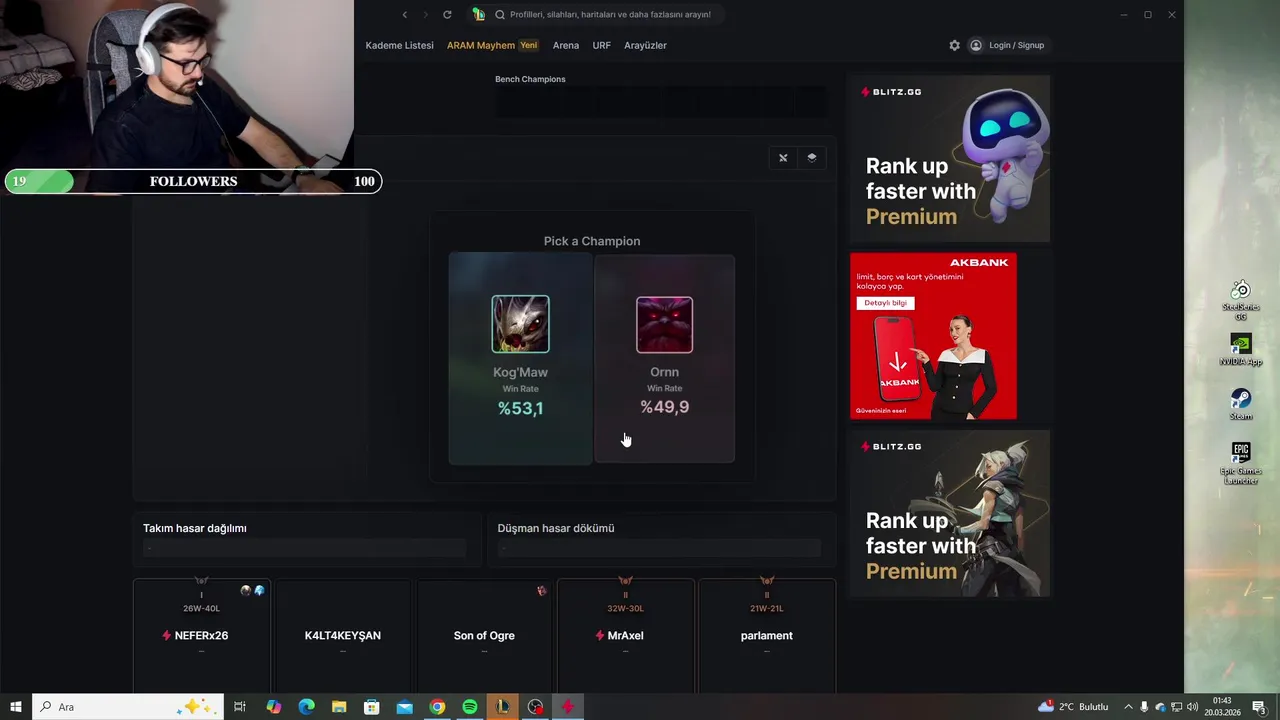
Task: Switch to the Arena tab
Action: [x=566, y=45]
